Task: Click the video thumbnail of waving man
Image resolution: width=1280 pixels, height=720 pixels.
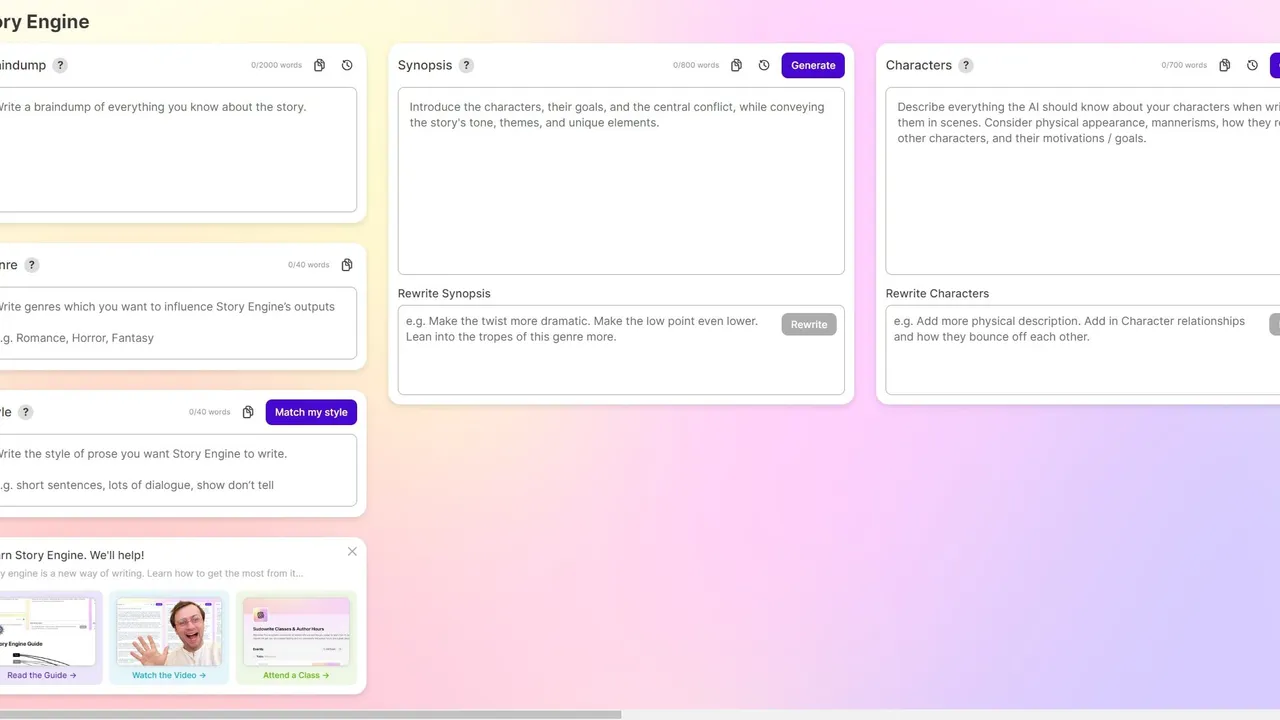Action: [x=169, y=631]
